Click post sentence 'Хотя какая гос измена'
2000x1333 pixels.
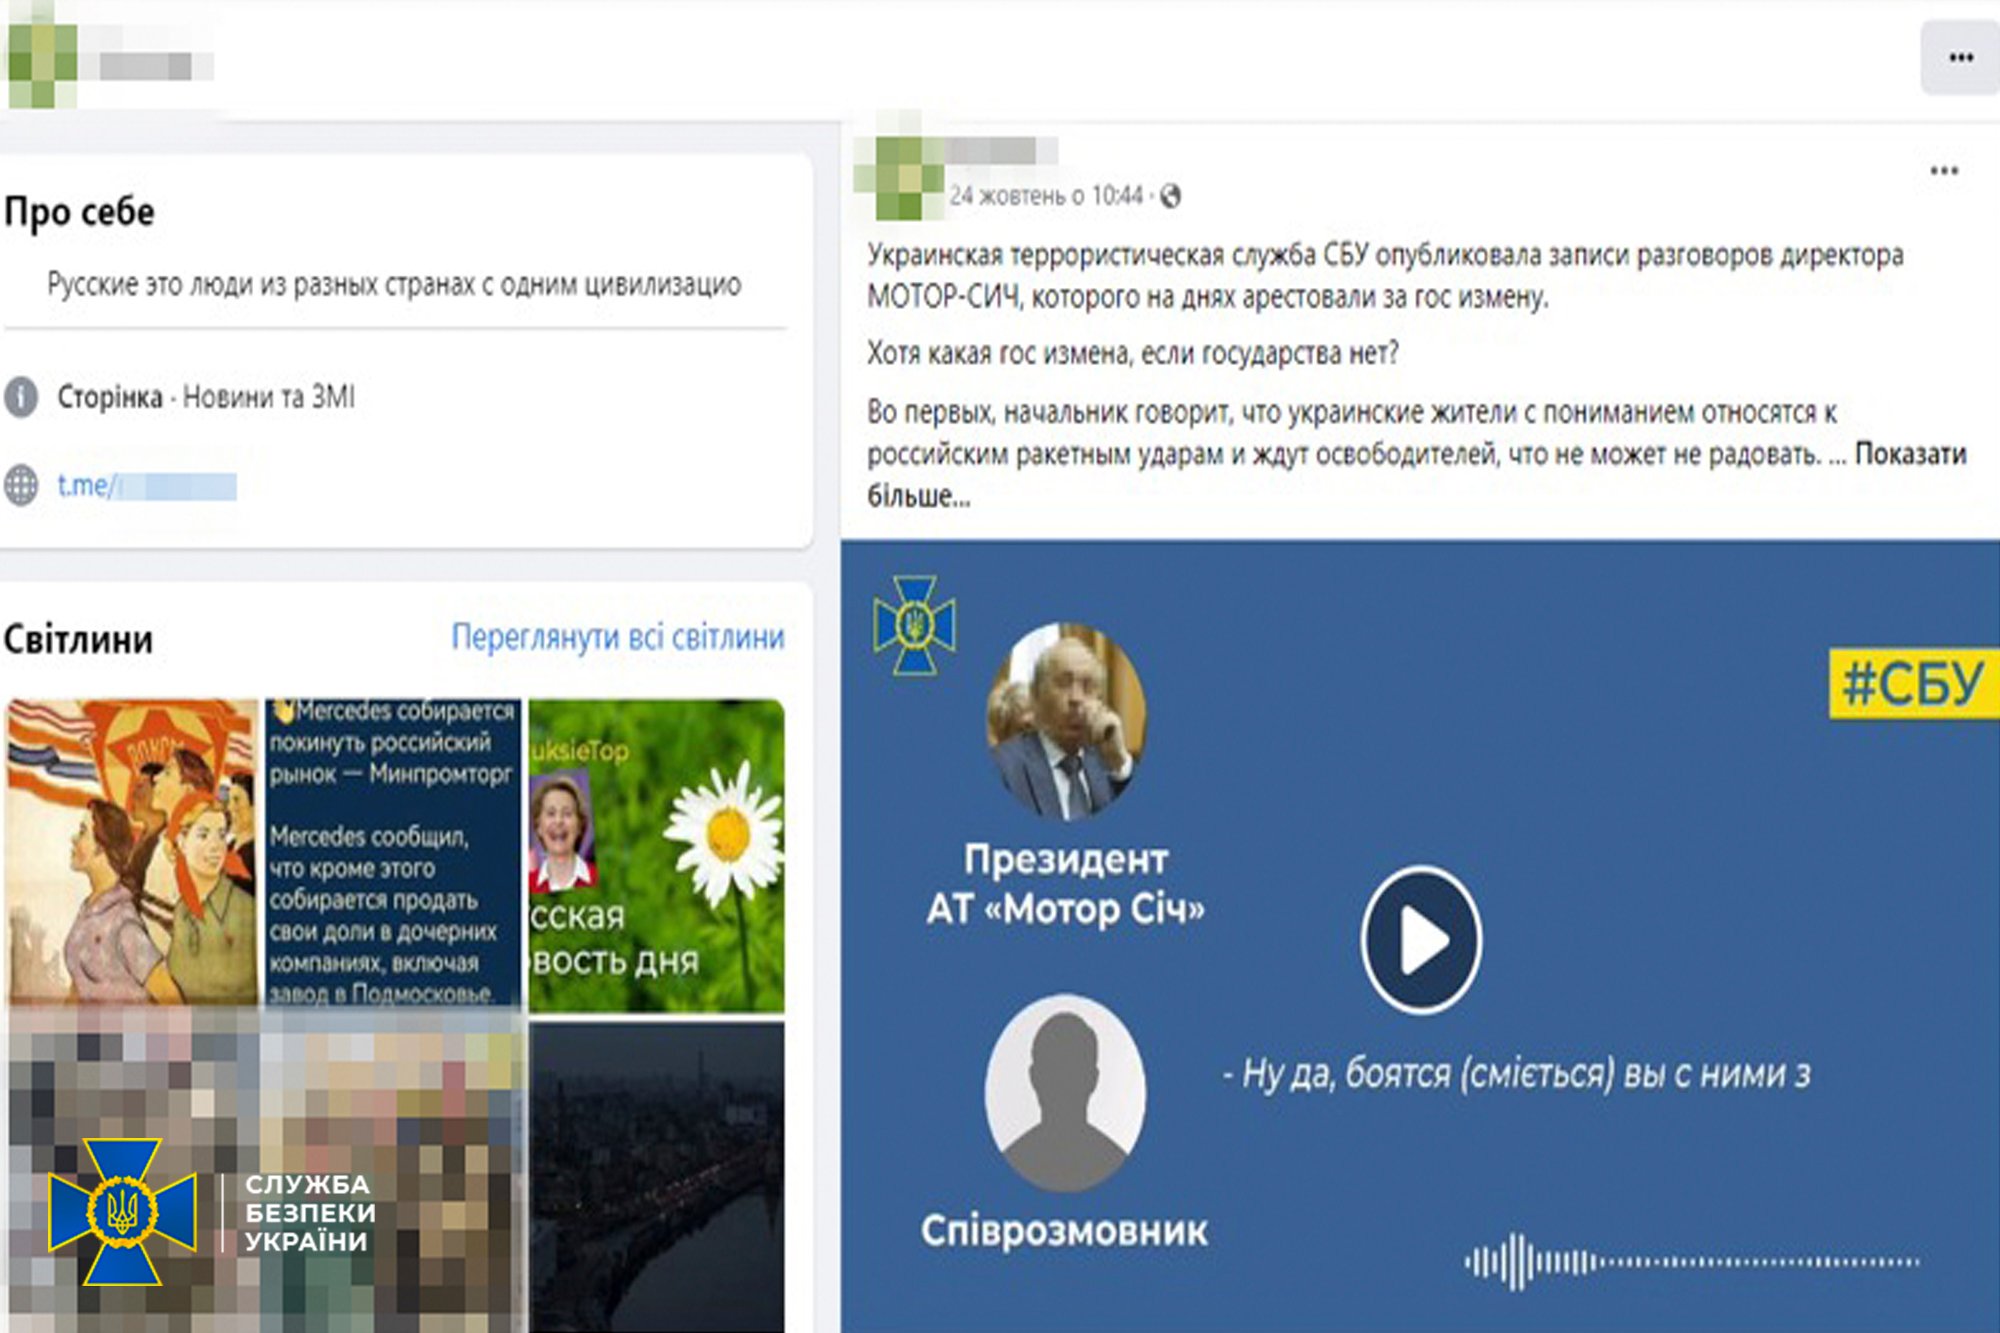(x=1132, y=353)
